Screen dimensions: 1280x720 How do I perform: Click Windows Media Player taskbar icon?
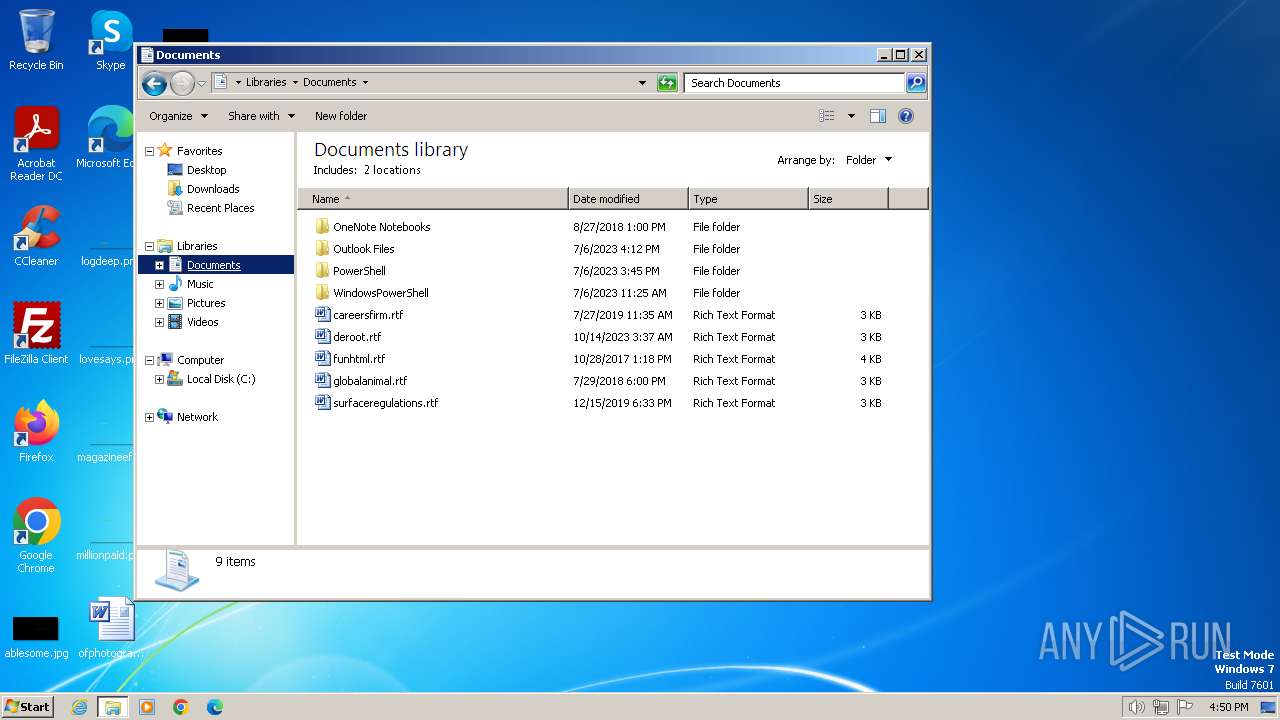147,707
